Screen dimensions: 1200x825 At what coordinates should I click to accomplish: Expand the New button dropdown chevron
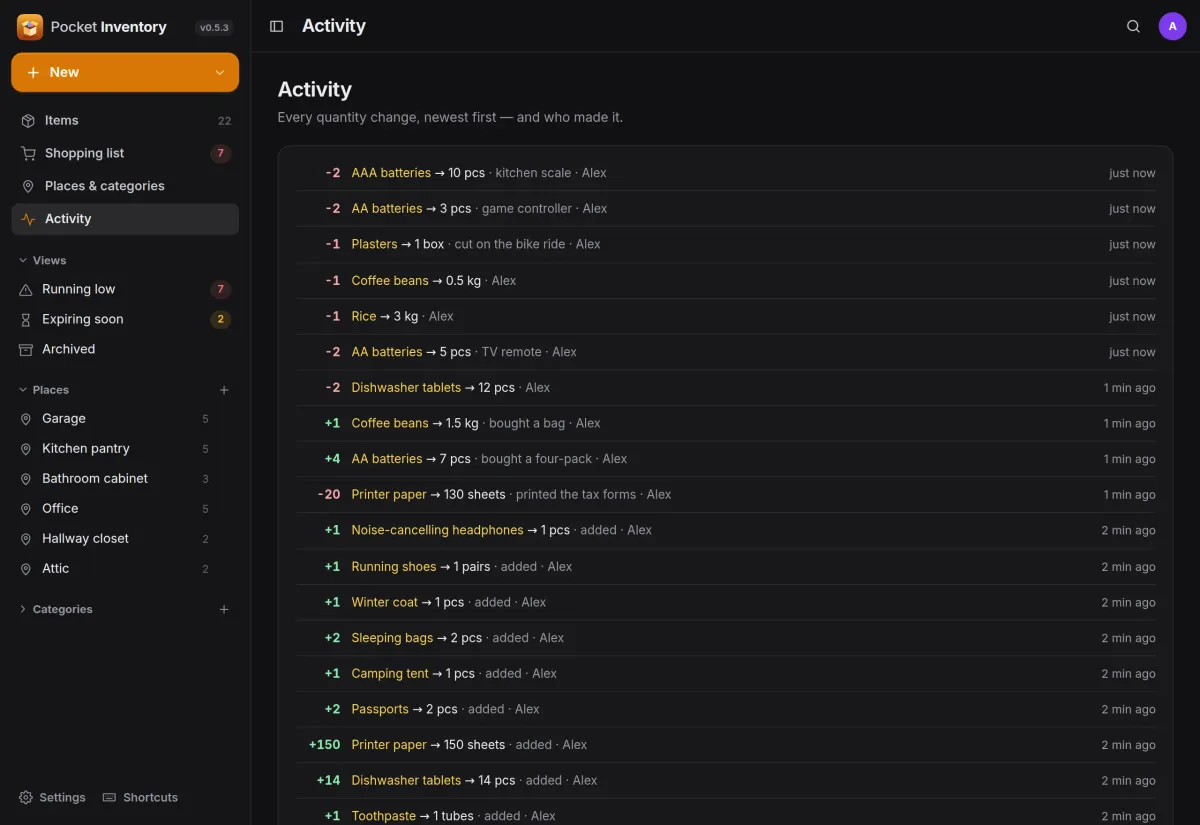click(x=220, y=73)
